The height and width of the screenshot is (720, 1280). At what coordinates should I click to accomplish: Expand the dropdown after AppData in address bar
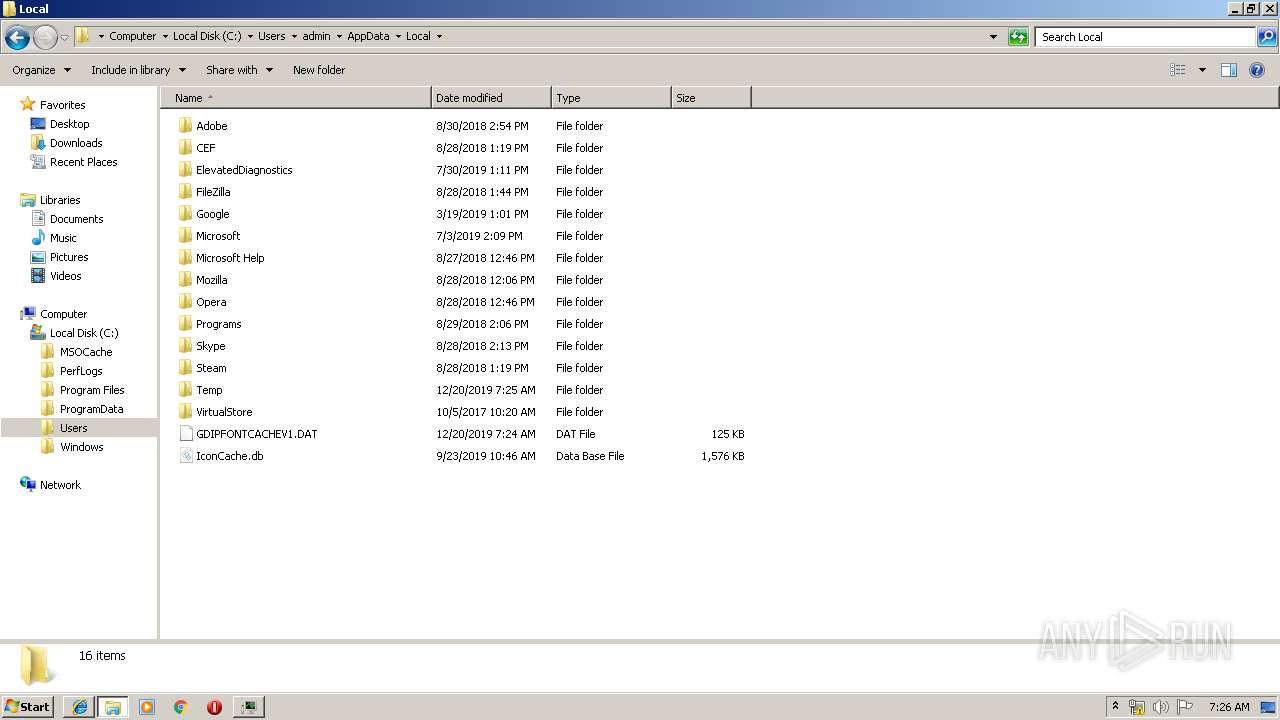tap(398, 37)
